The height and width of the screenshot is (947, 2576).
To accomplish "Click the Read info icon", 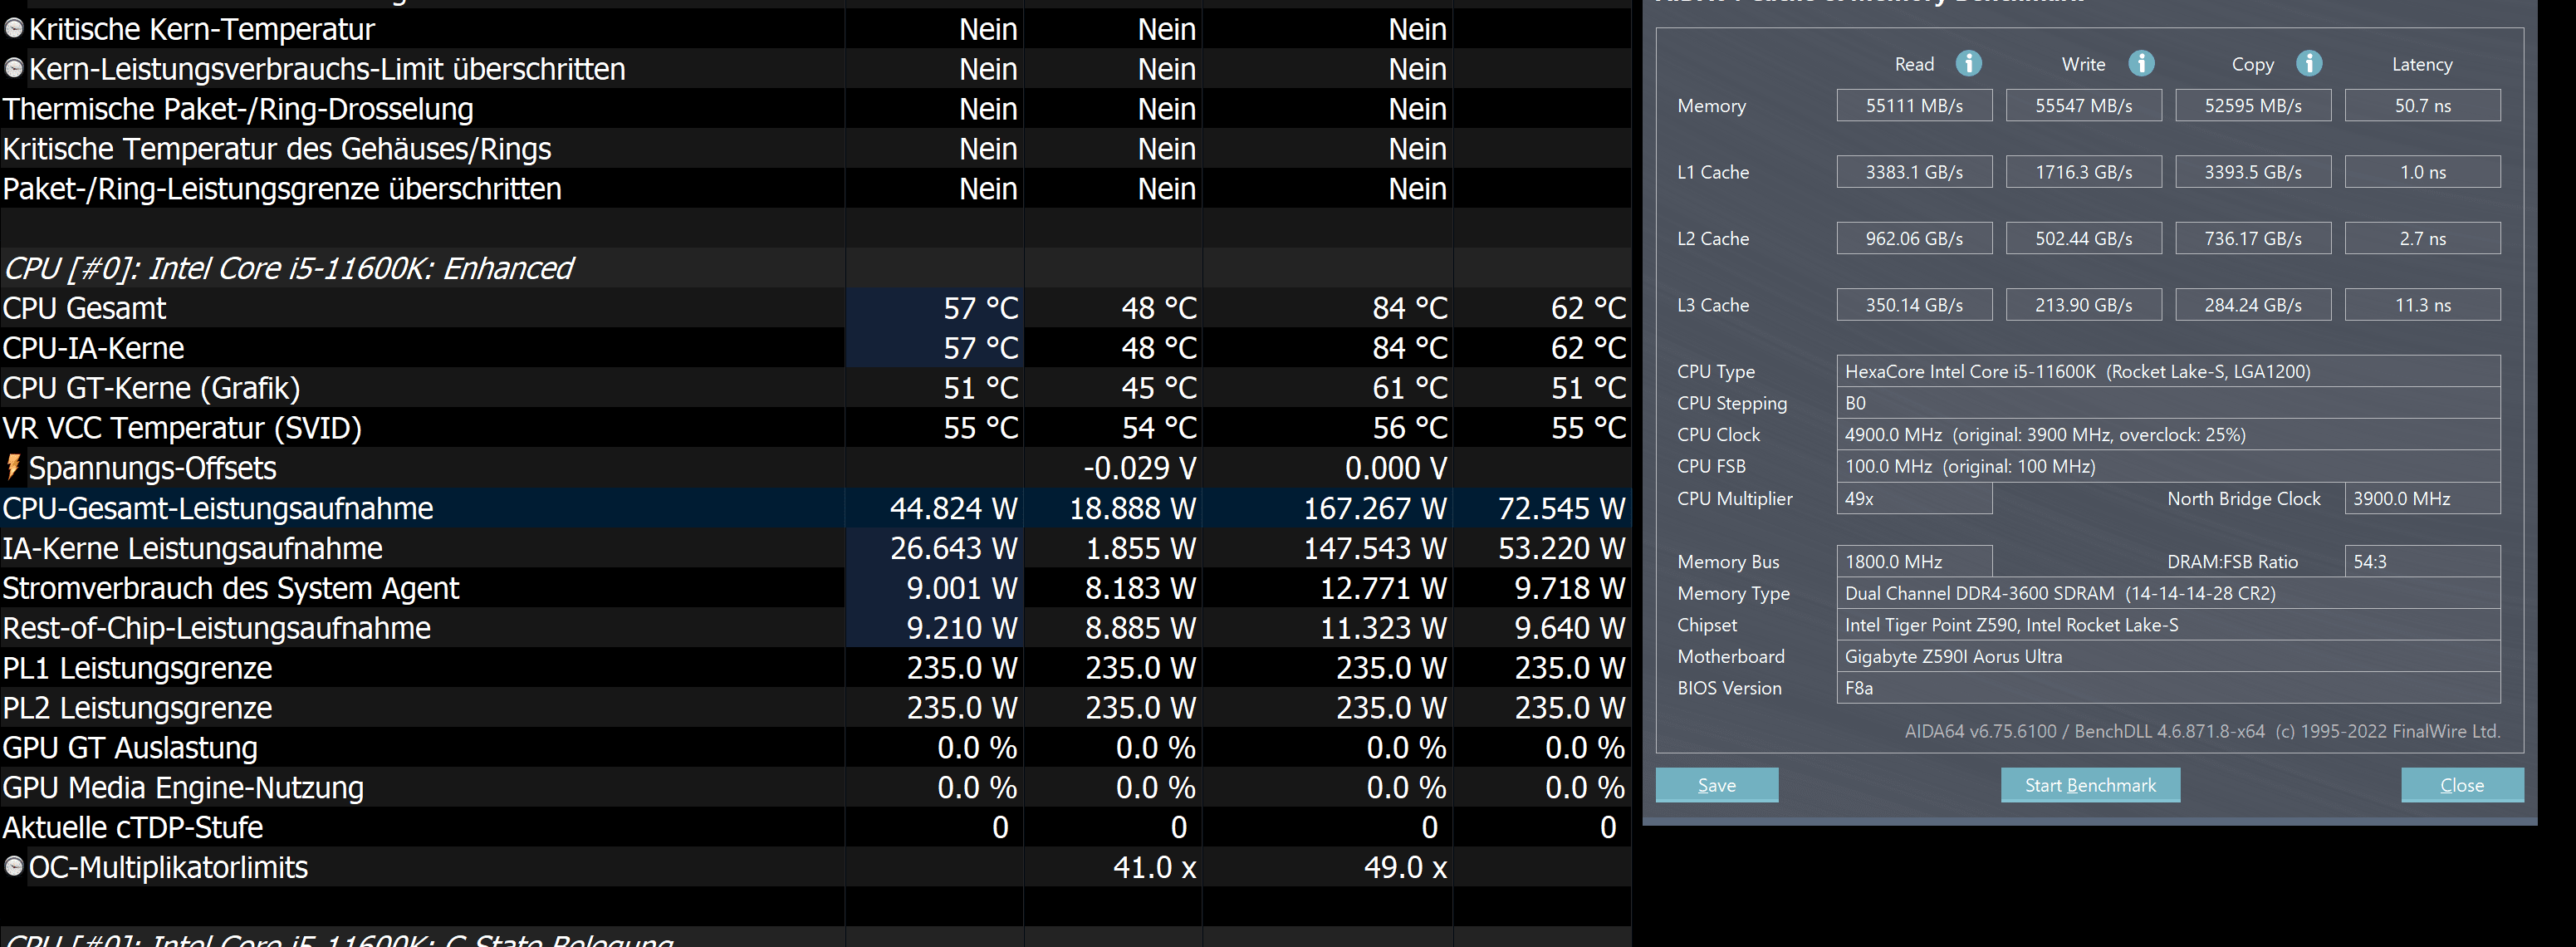I will (1968, 64).
